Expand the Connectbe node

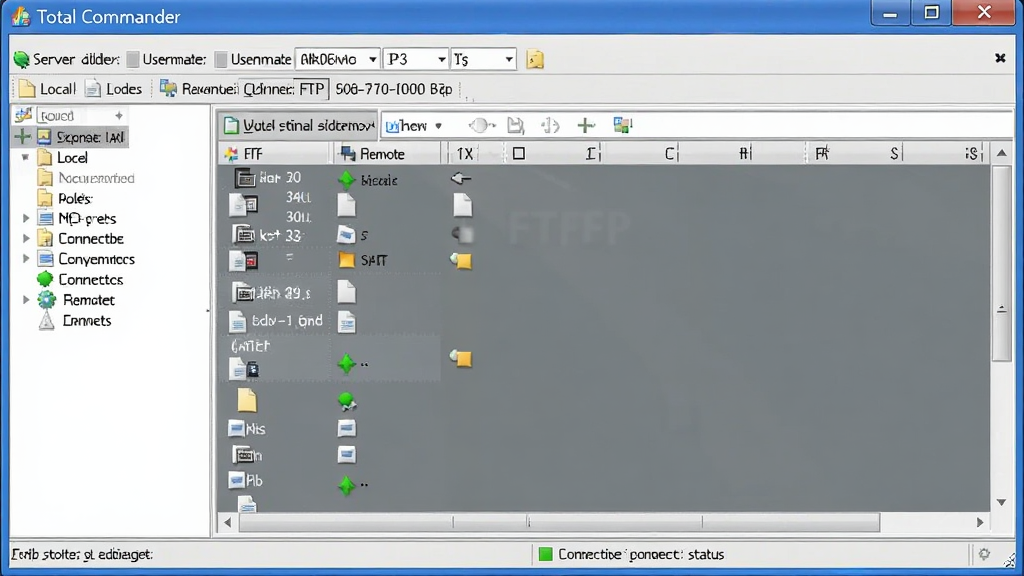coord(26,238)
